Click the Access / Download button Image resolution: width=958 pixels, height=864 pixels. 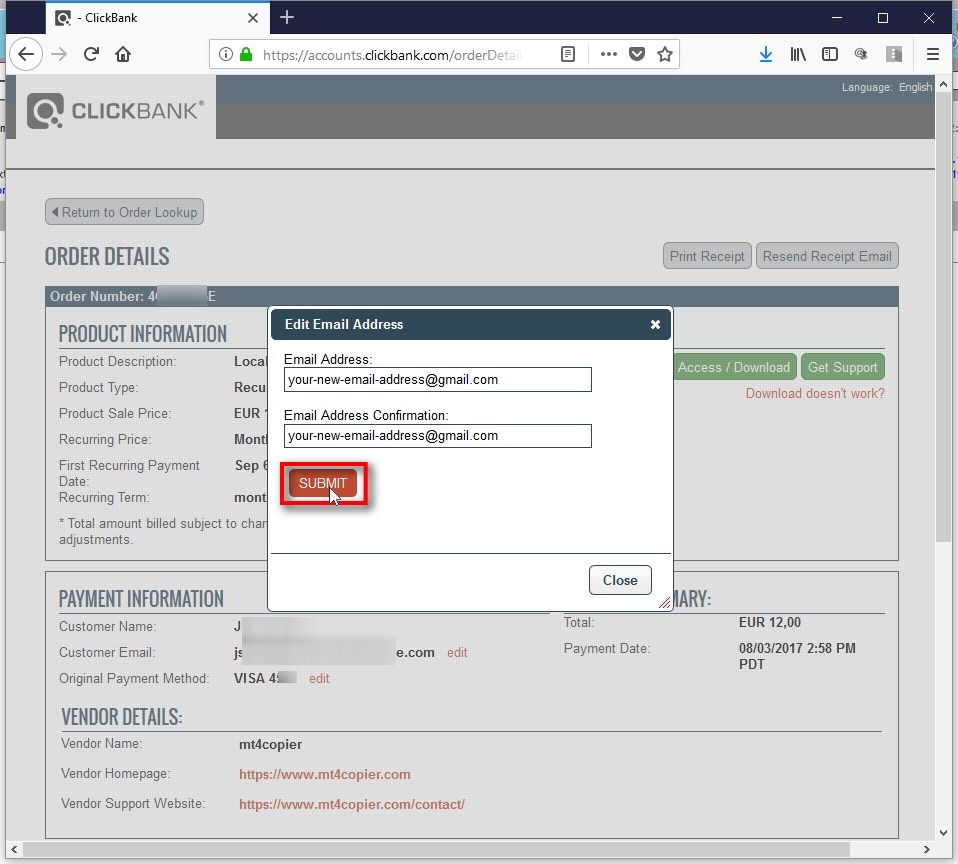coord(735,367)
